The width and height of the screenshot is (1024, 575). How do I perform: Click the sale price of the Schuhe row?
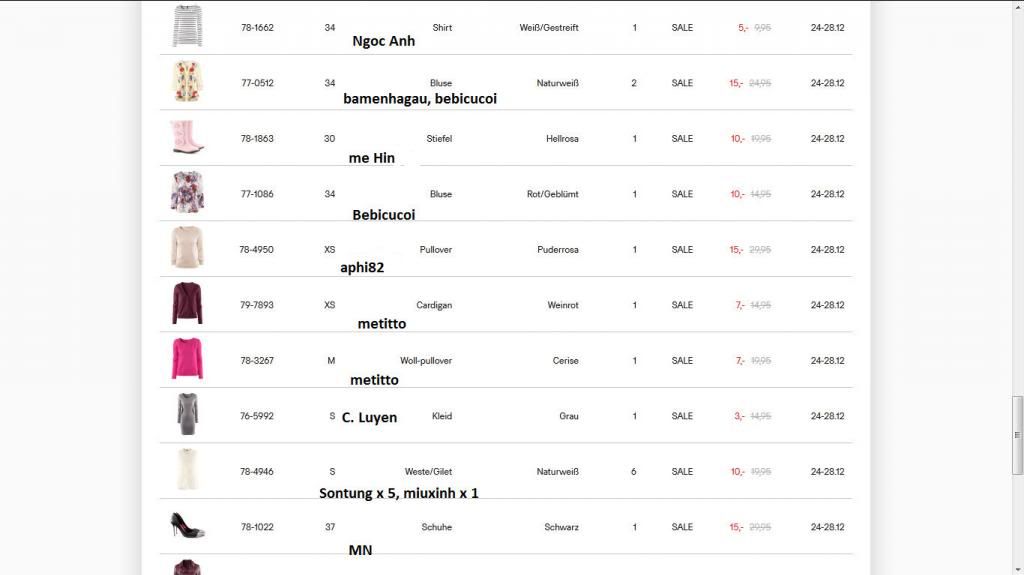pos(736,527)
